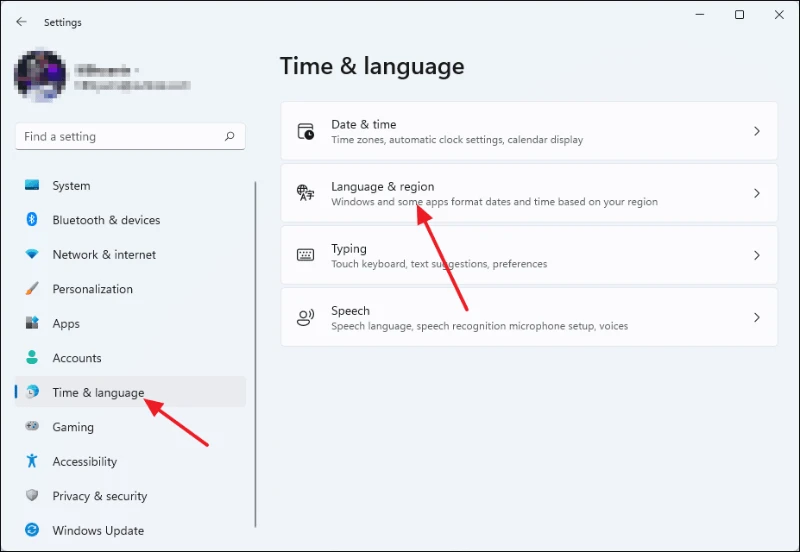Close the Settings window

pos(779,15)
